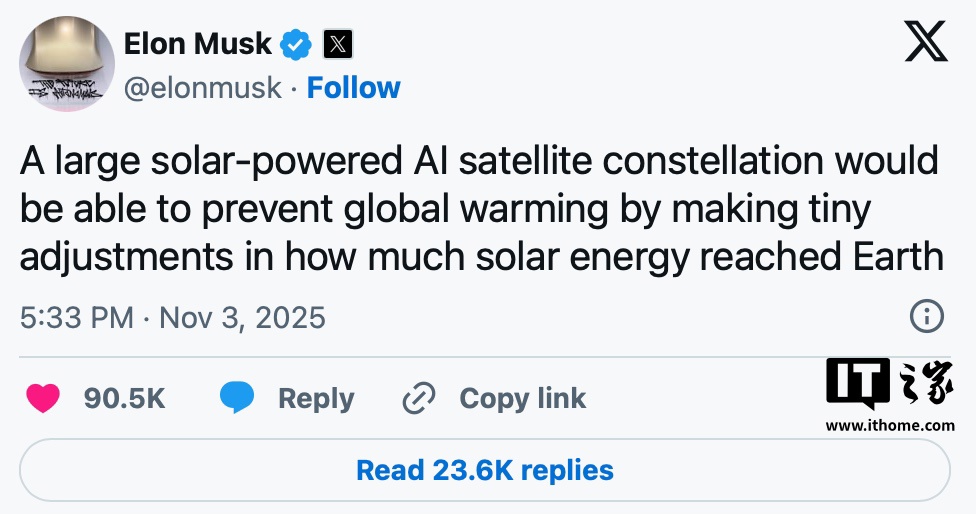This screenshot has height=514, width=976.
Task: Click the chain link icon
Action: coord(417,399)
